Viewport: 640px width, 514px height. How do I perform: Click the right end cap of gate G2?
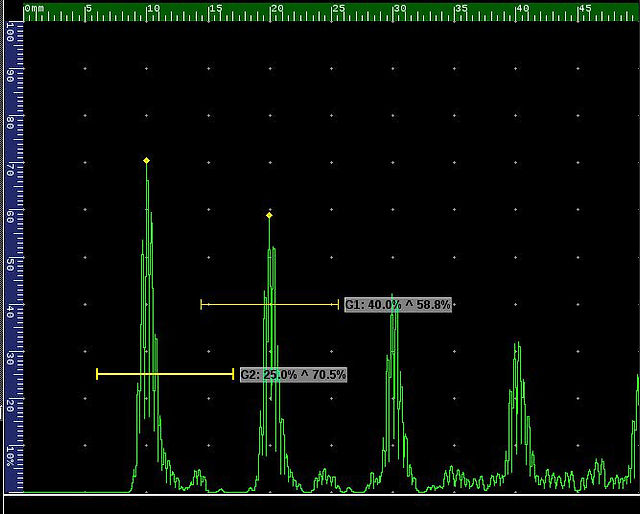click(x=233, y=374)
